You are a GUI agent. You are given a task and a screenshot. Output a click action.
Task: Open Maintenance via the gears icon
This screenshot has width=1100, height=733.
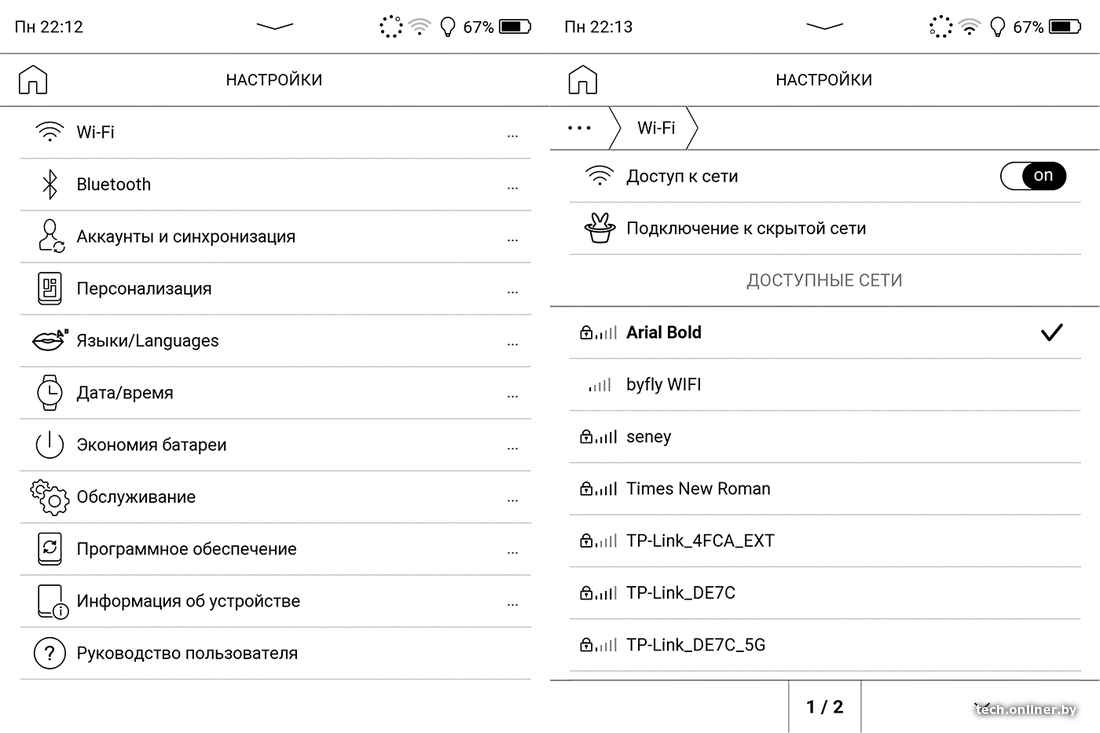(x=49, y=497)
